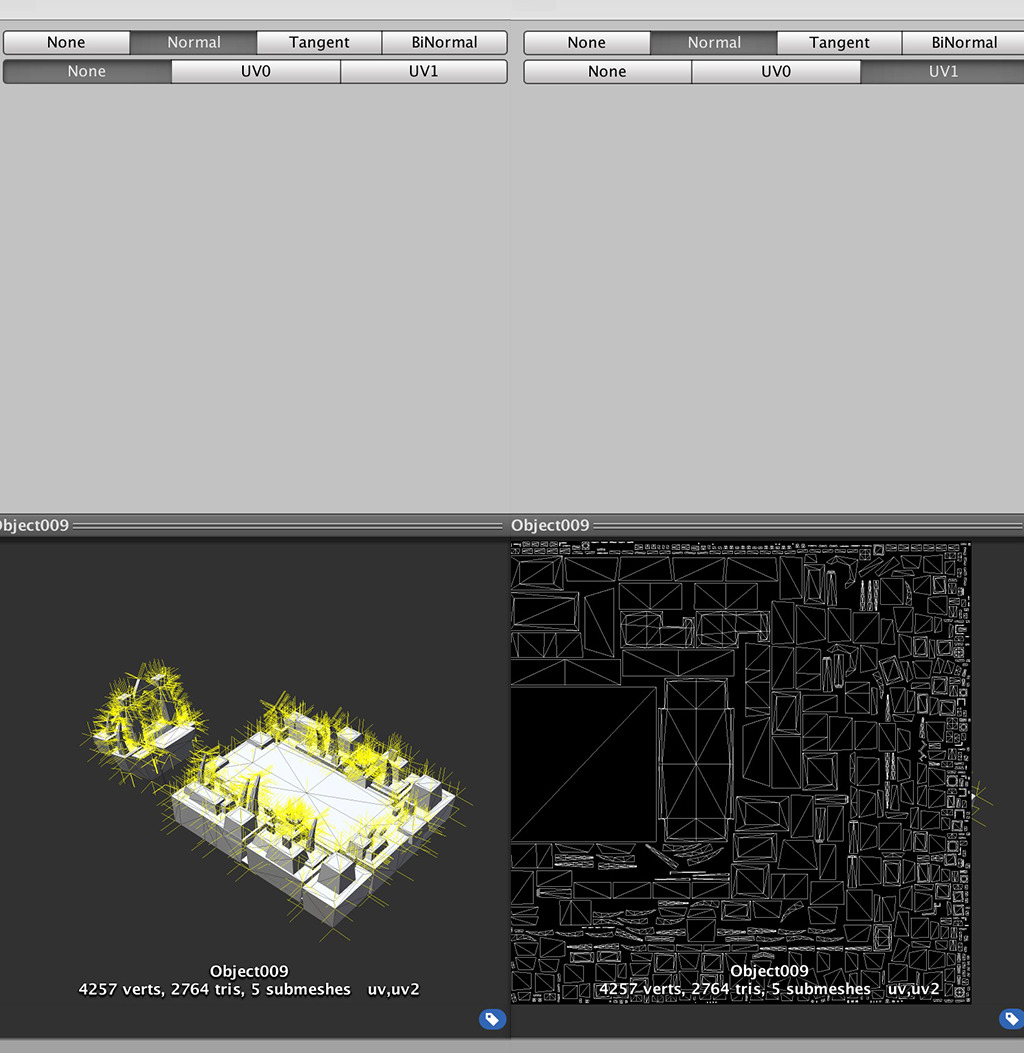Viewport: 1024px width, 1053px height.
Task: Set right panel UV row to None
Action: tap(607, 72)
